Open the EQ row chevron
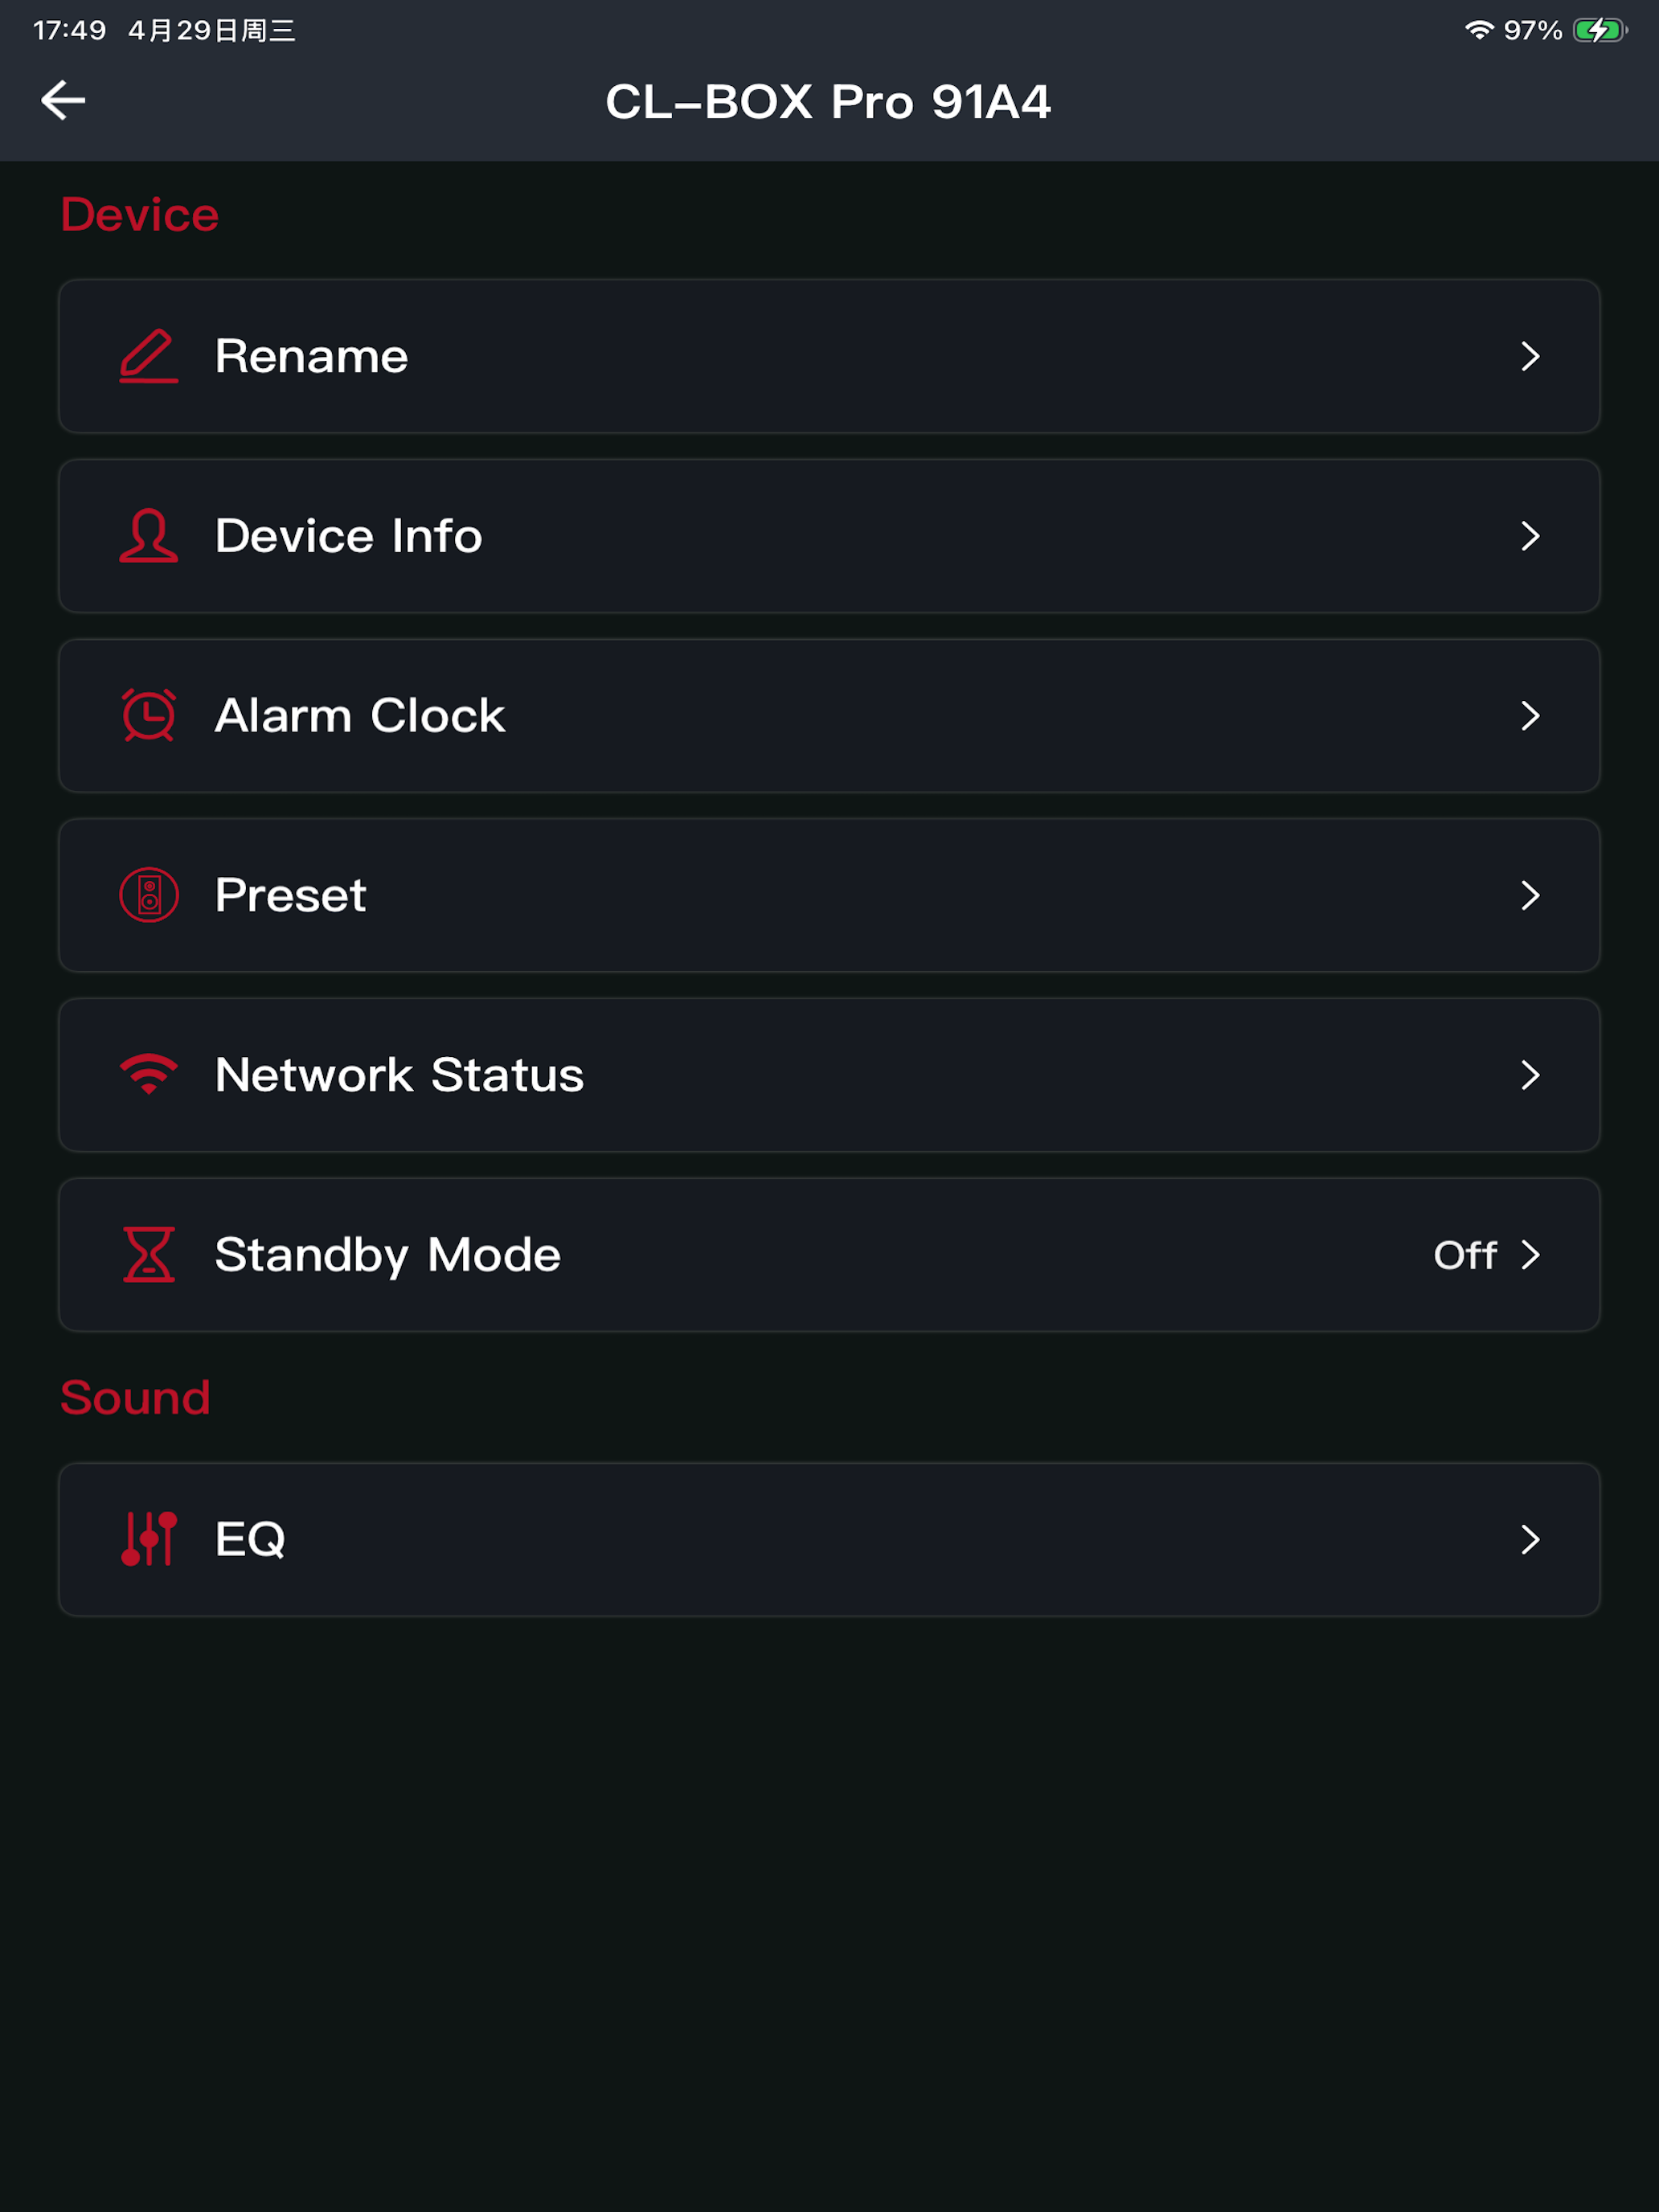1659x2212 pixels. point(1530,1539)
